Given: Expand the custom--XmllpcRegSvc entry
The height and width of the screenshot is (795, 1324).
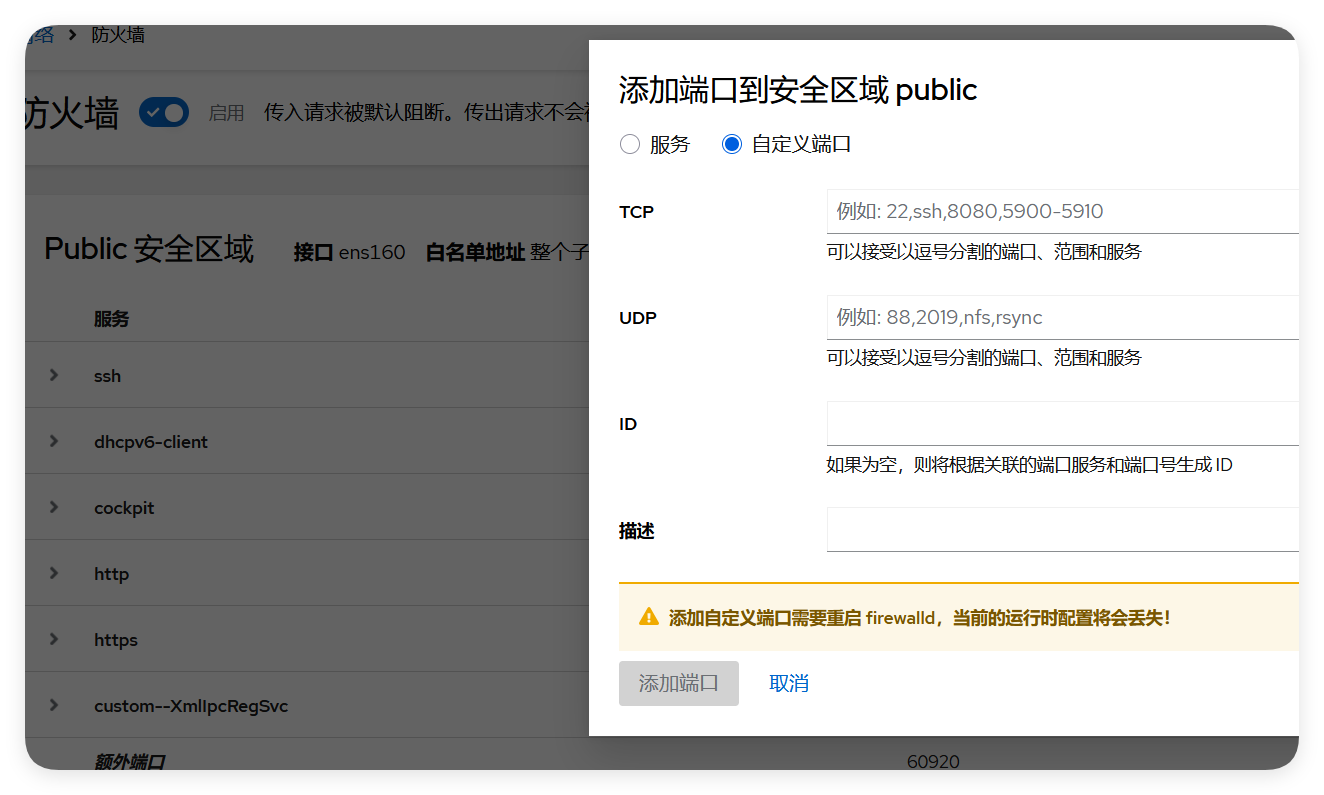Looking at the screenshot, I should click(x=54, y=705).
